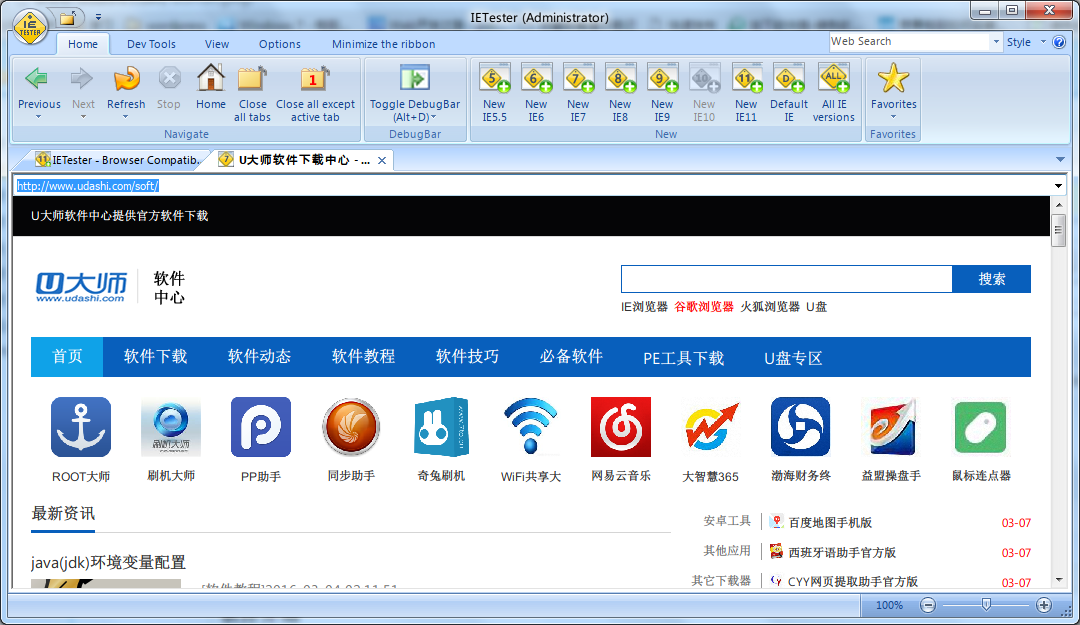This screenshot has width=1080, height=625.
Task: Click the ROOT大师 download icon
Action: tap(81, 427)
